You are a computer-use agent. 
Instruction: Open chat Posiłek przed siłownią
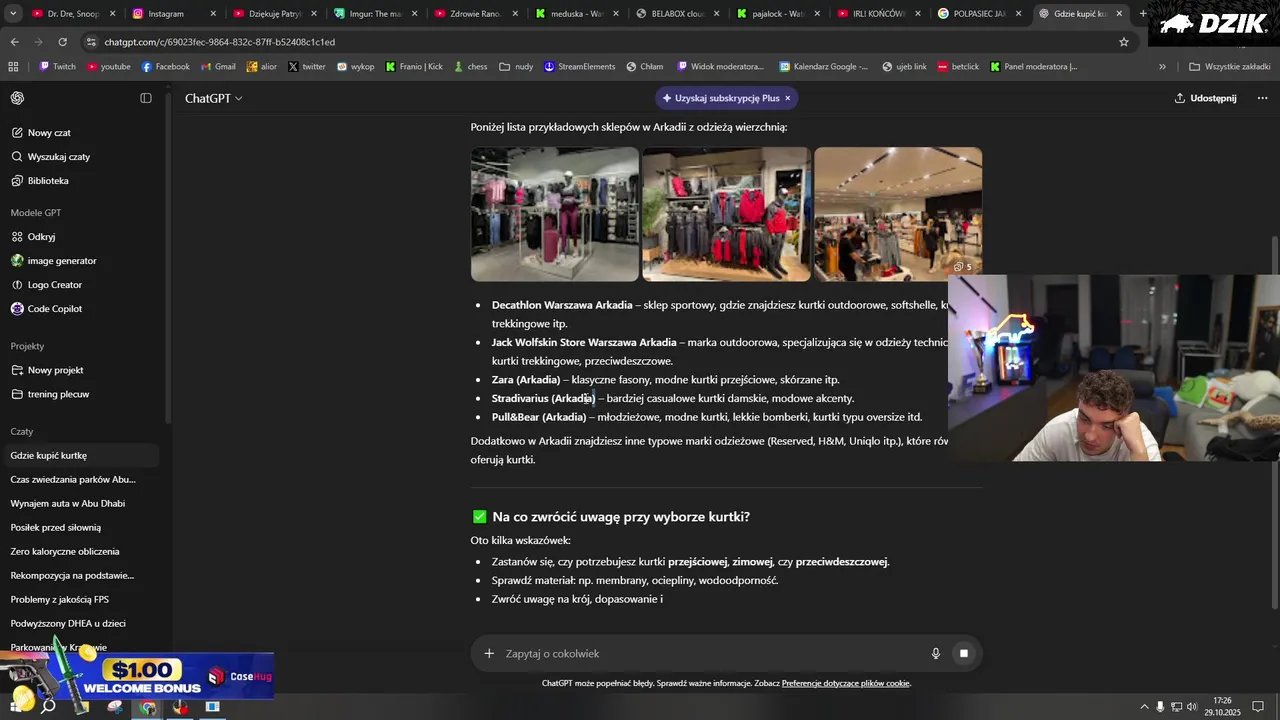click(x=56, y=528)
